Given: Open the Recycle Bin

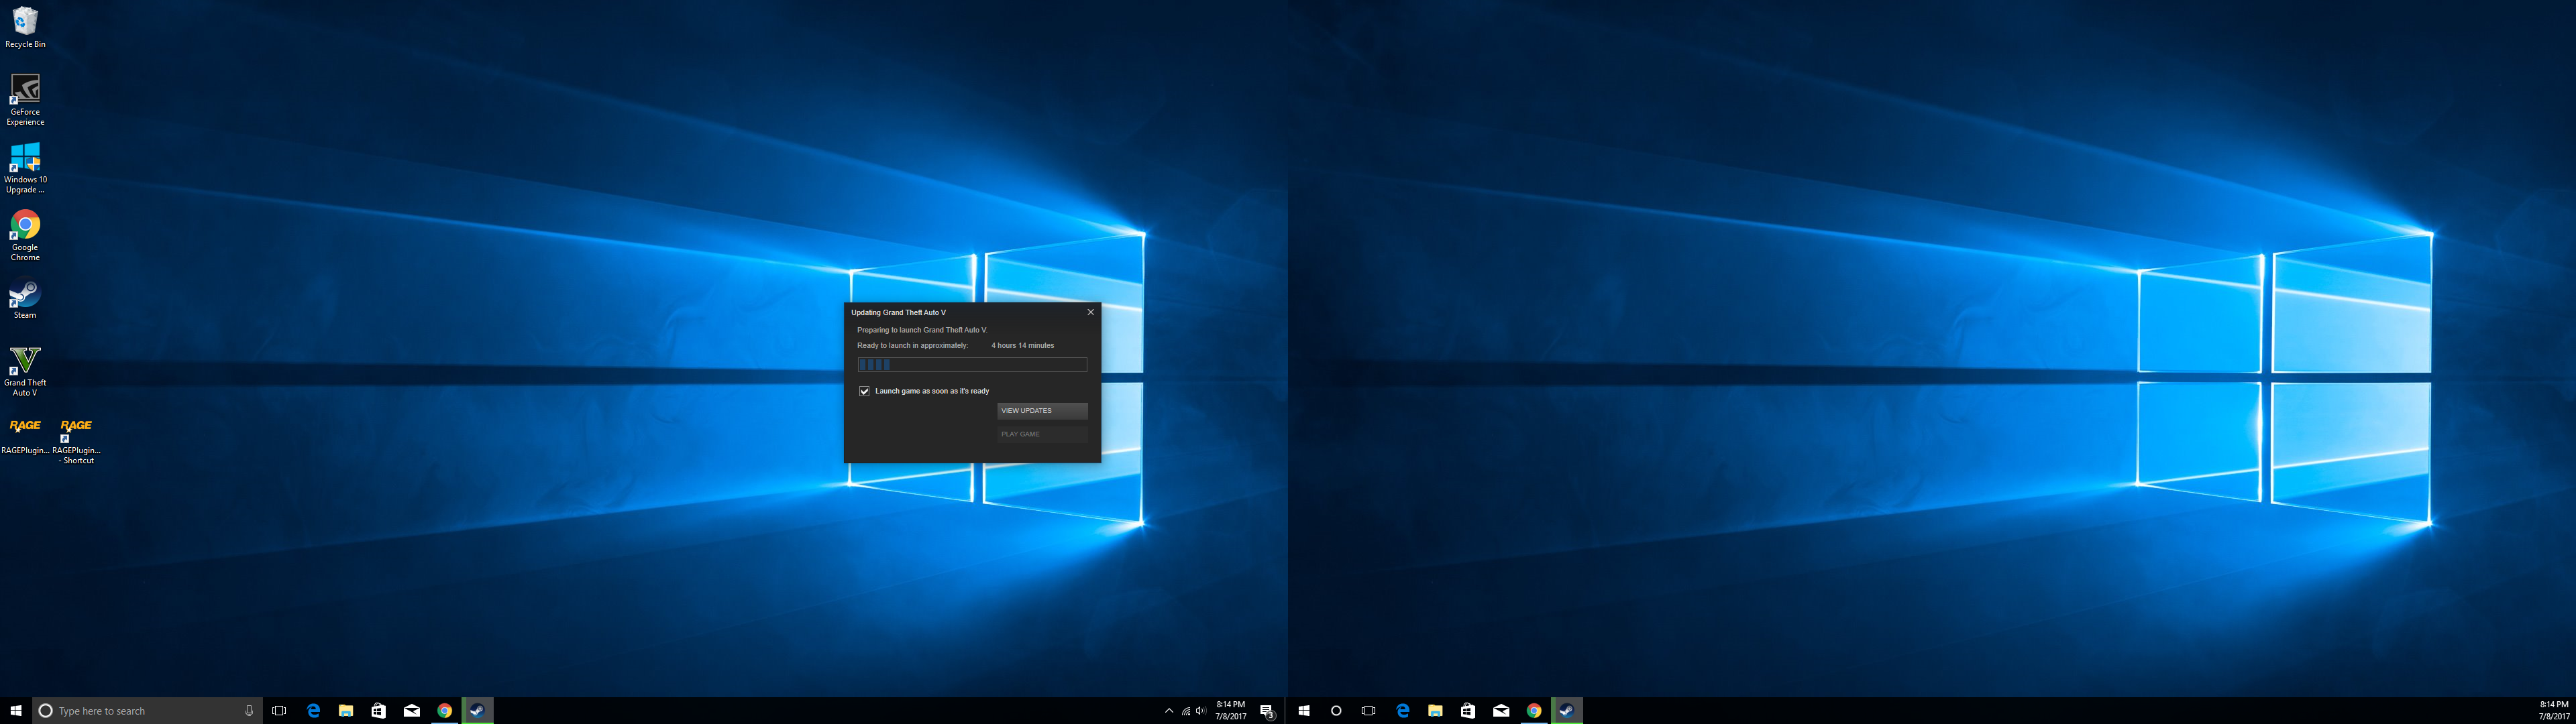Looking at the screenshot, I should [x=25, y=22].
